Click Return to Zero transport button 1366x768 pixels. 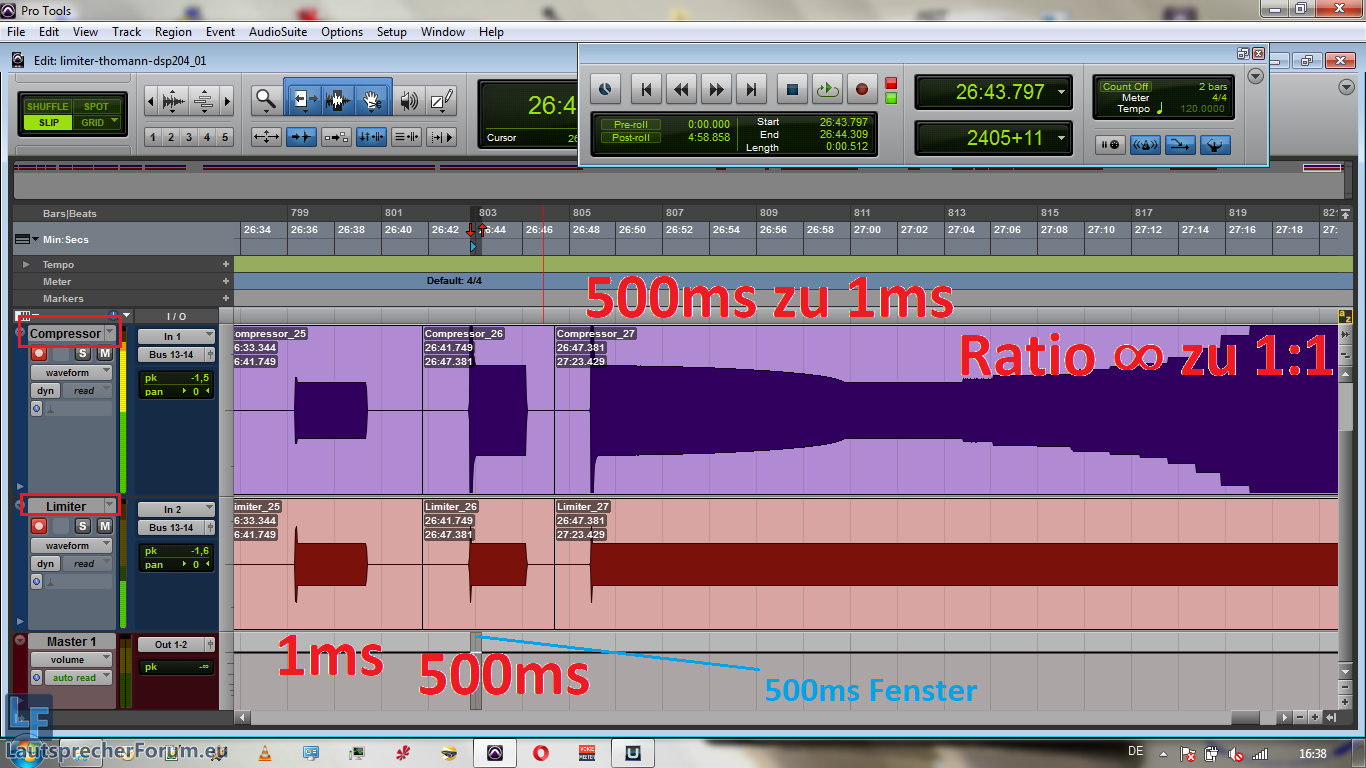pyautogui.click(x=646, y=90)
